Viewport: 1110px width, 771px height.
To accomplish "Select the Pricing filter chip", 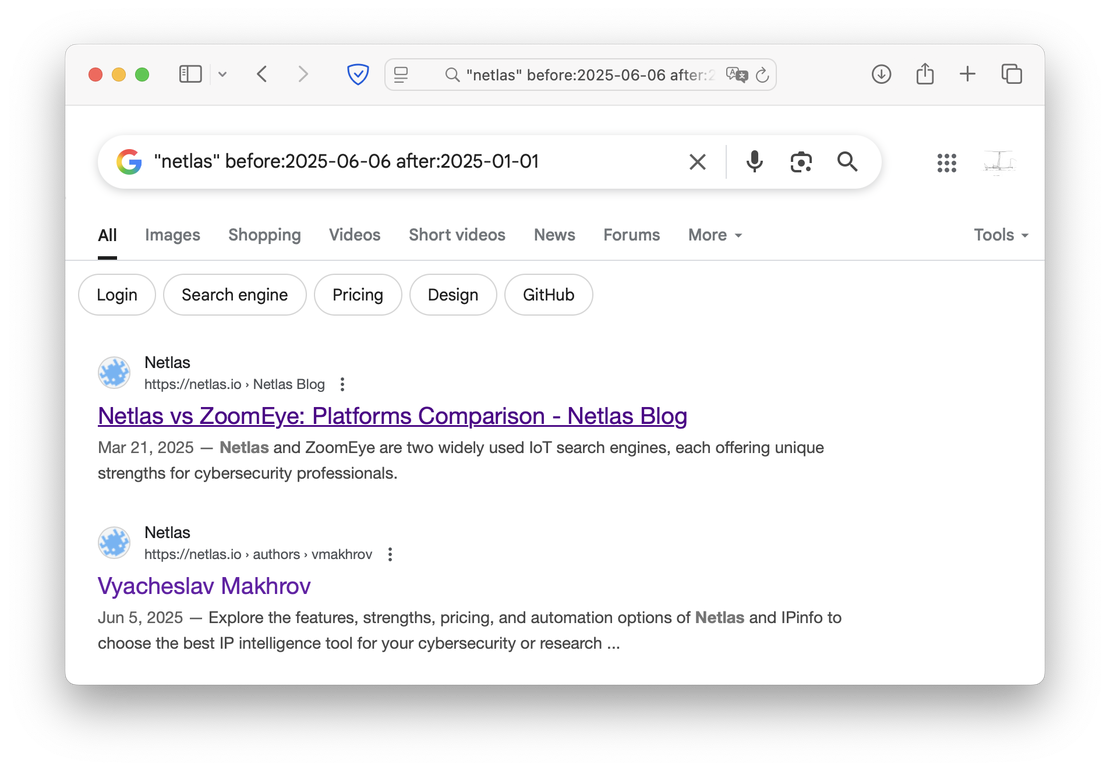I will click(x=358, y=295).
